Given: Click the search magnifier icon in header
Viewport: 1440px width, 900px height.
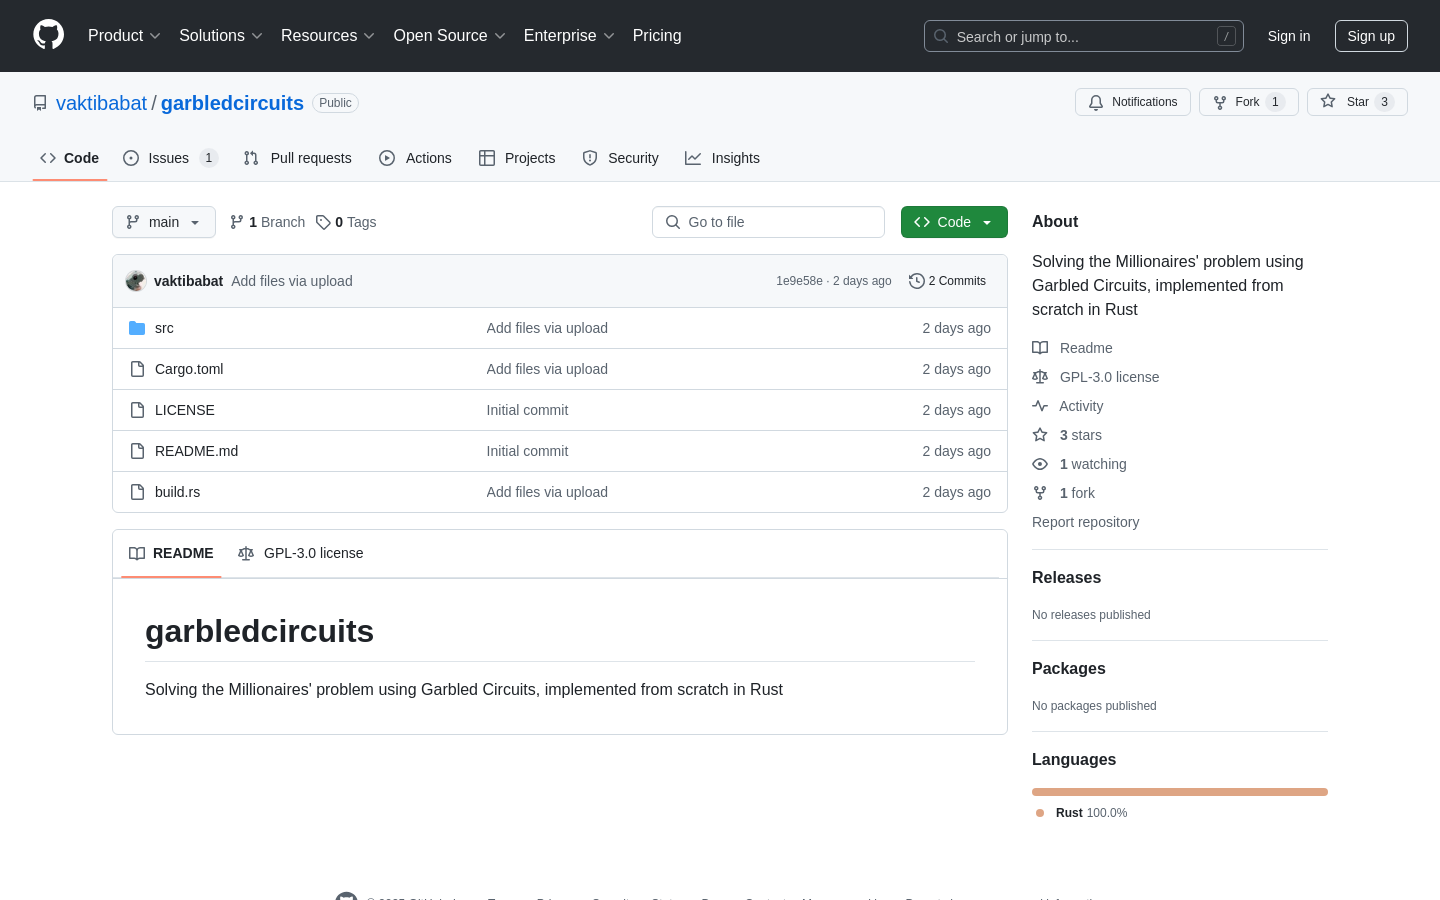Looking at the screenshot, I should pos(941,36).
